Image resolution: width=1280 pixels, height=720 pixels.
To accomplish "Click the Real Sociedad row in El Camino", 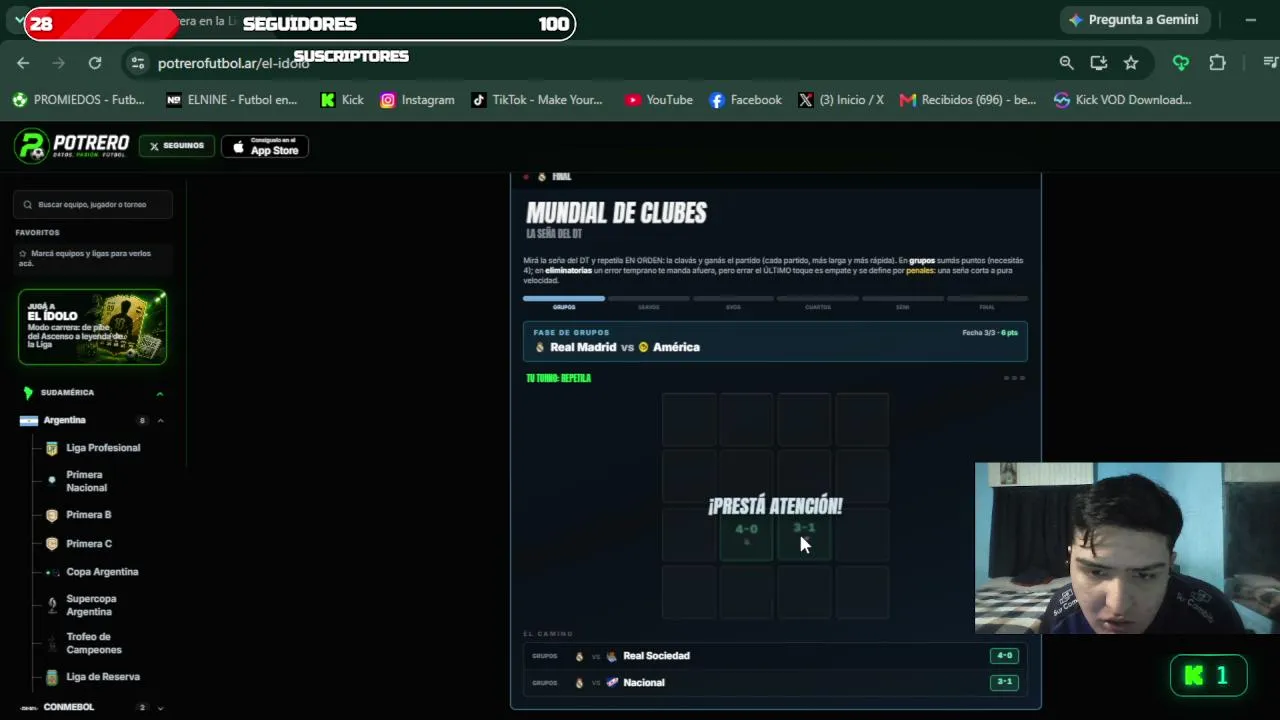I will tap(775, 656).
